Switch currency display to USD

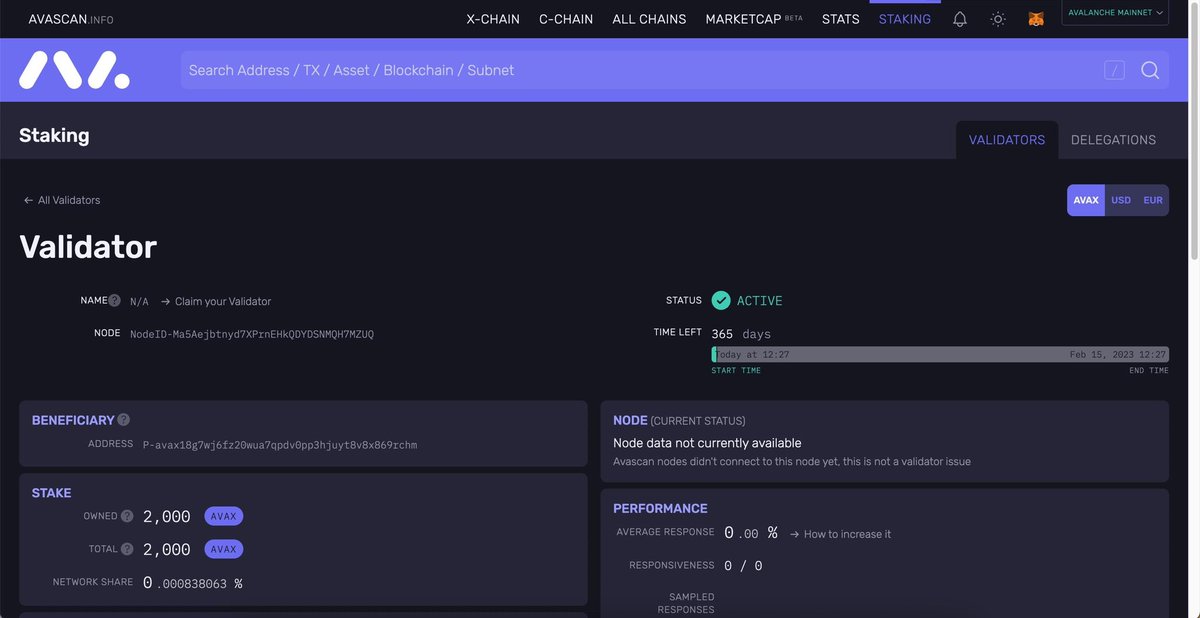(1121, 200)
